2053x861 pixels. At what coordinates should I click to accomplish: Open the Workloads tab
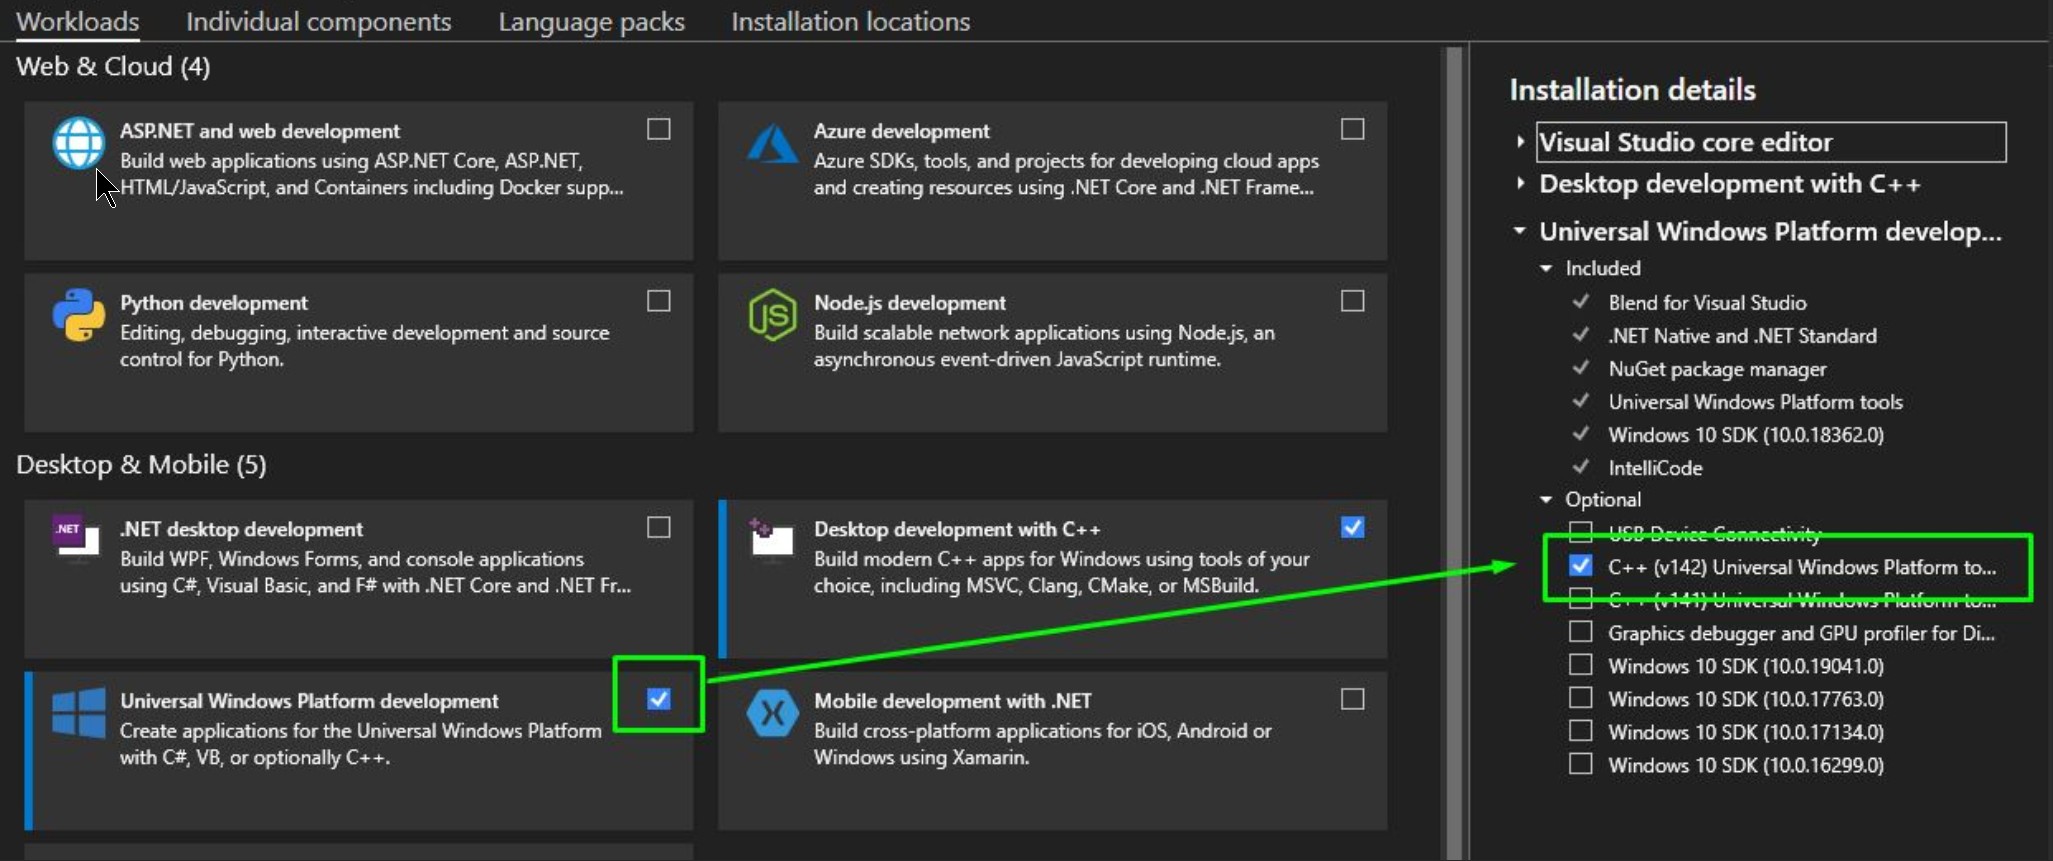pyautogui.click(x=78, y=21)
